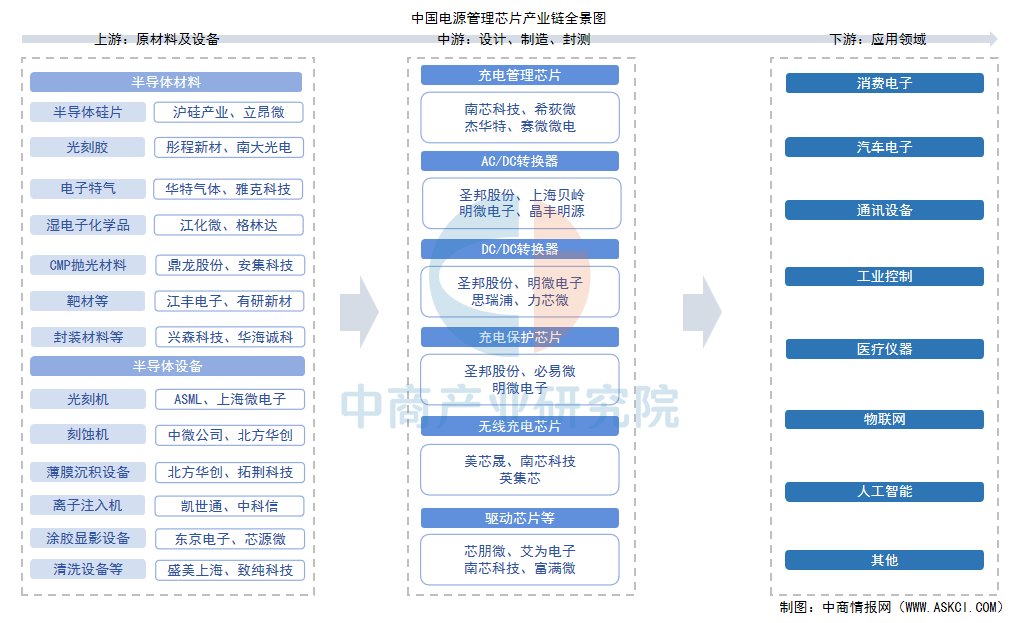1020x623 pixels.
Task: Click the "光刻机" label
Action: (x=88, y=399)
